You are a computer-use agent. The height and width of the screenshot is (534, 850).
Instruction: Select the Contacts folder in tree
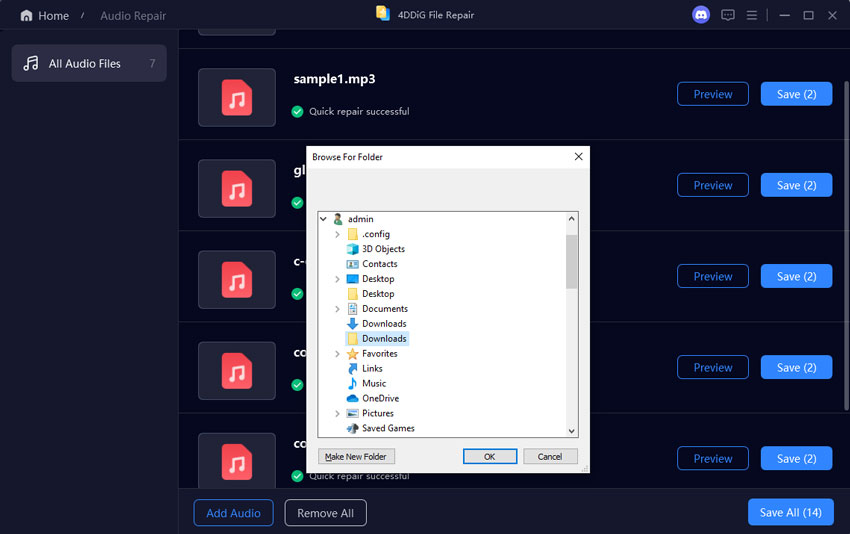coord(379,264)
